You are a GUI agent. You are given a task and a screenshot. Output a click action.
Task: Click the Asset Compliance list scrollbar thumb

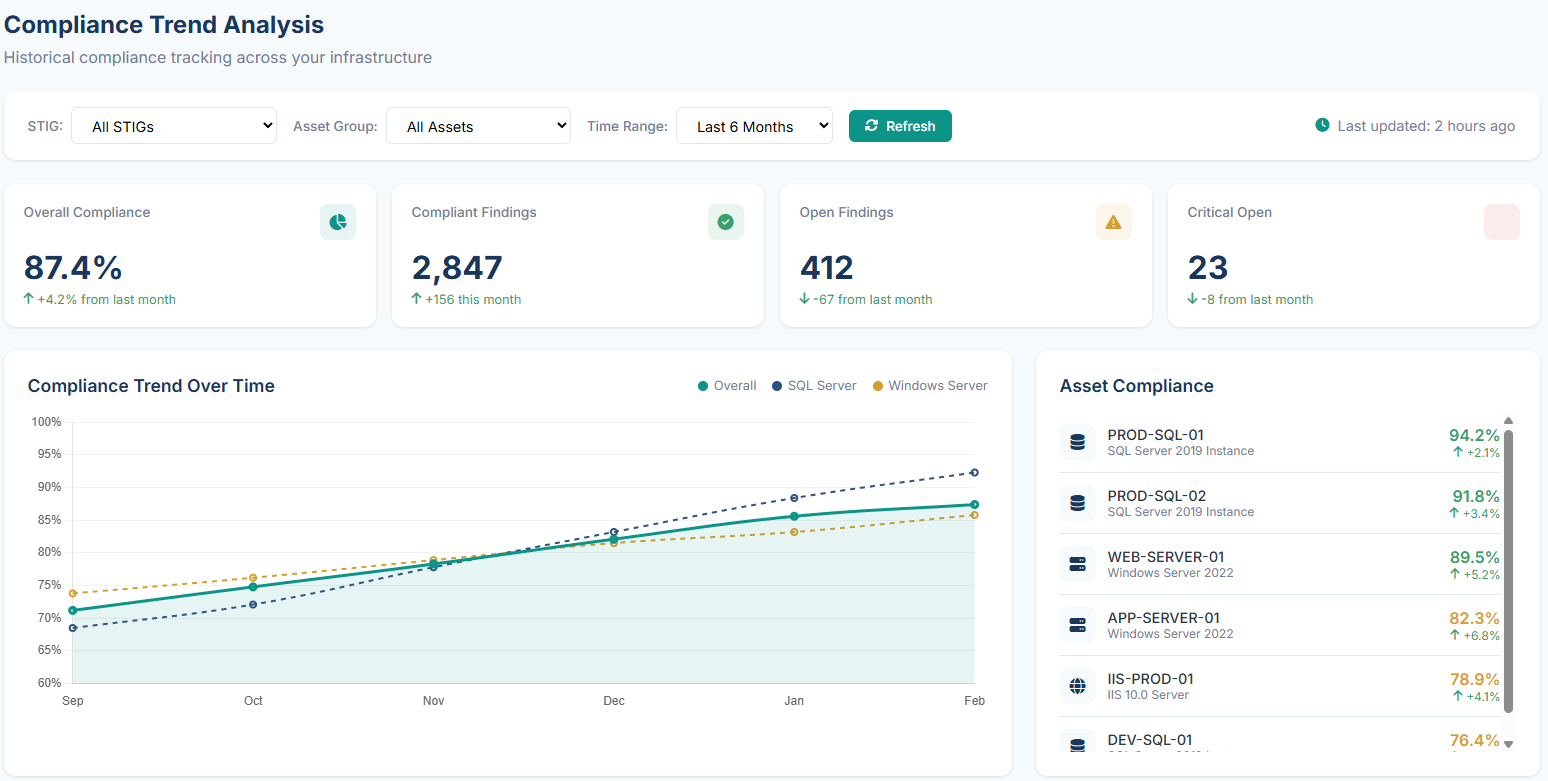point(1508,570)
